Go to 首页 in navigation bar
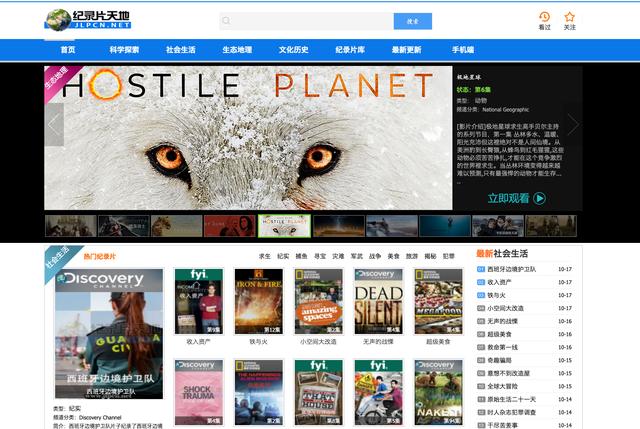640x429 pixels. click(x=68, y=50)
